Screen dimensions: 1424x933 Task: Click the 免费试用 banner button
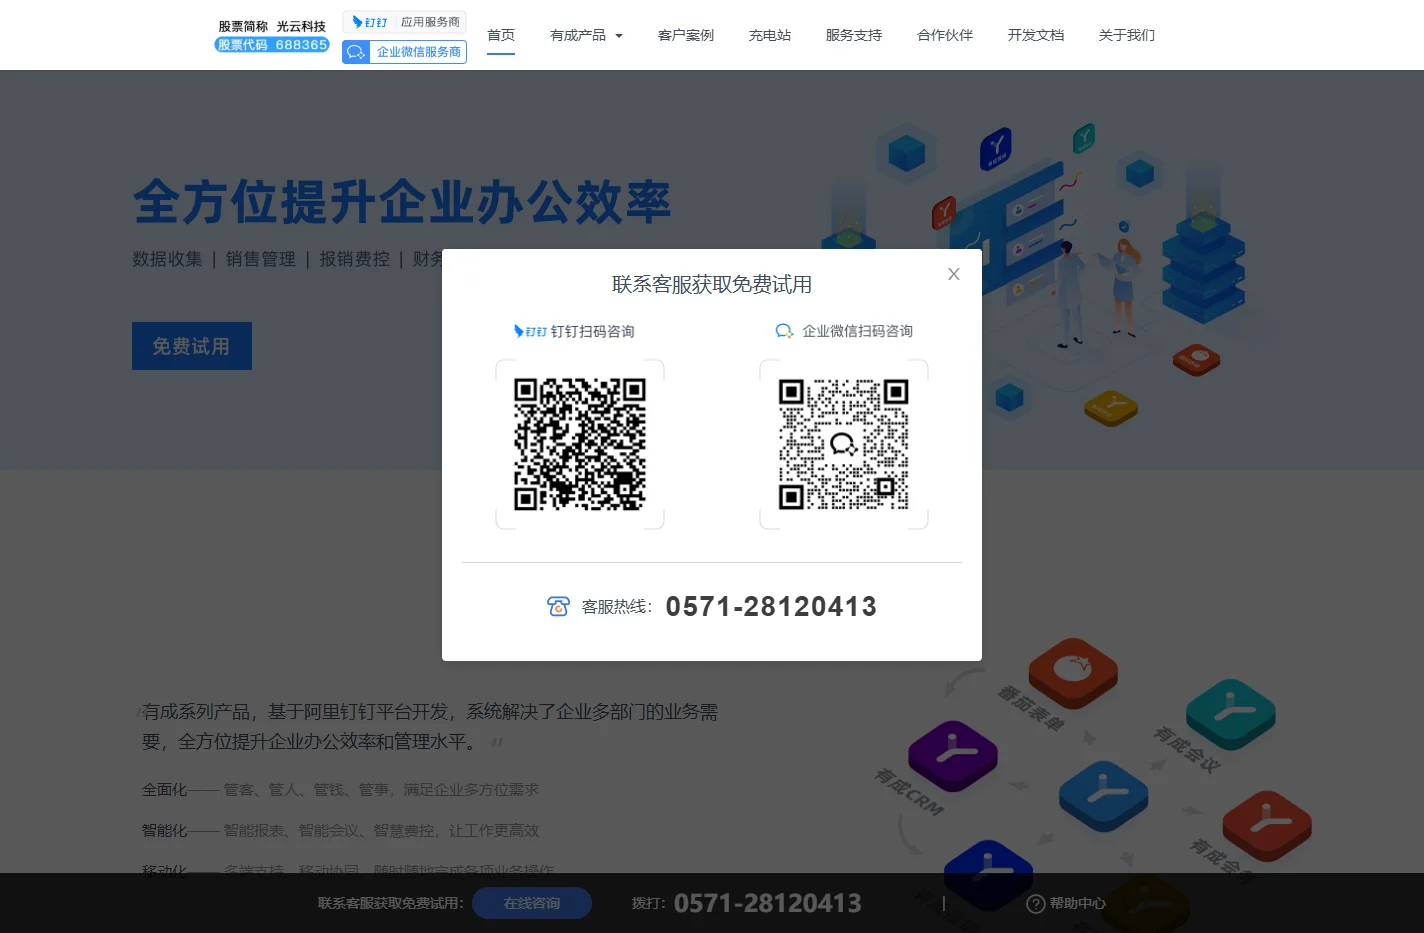pos(192,346)
